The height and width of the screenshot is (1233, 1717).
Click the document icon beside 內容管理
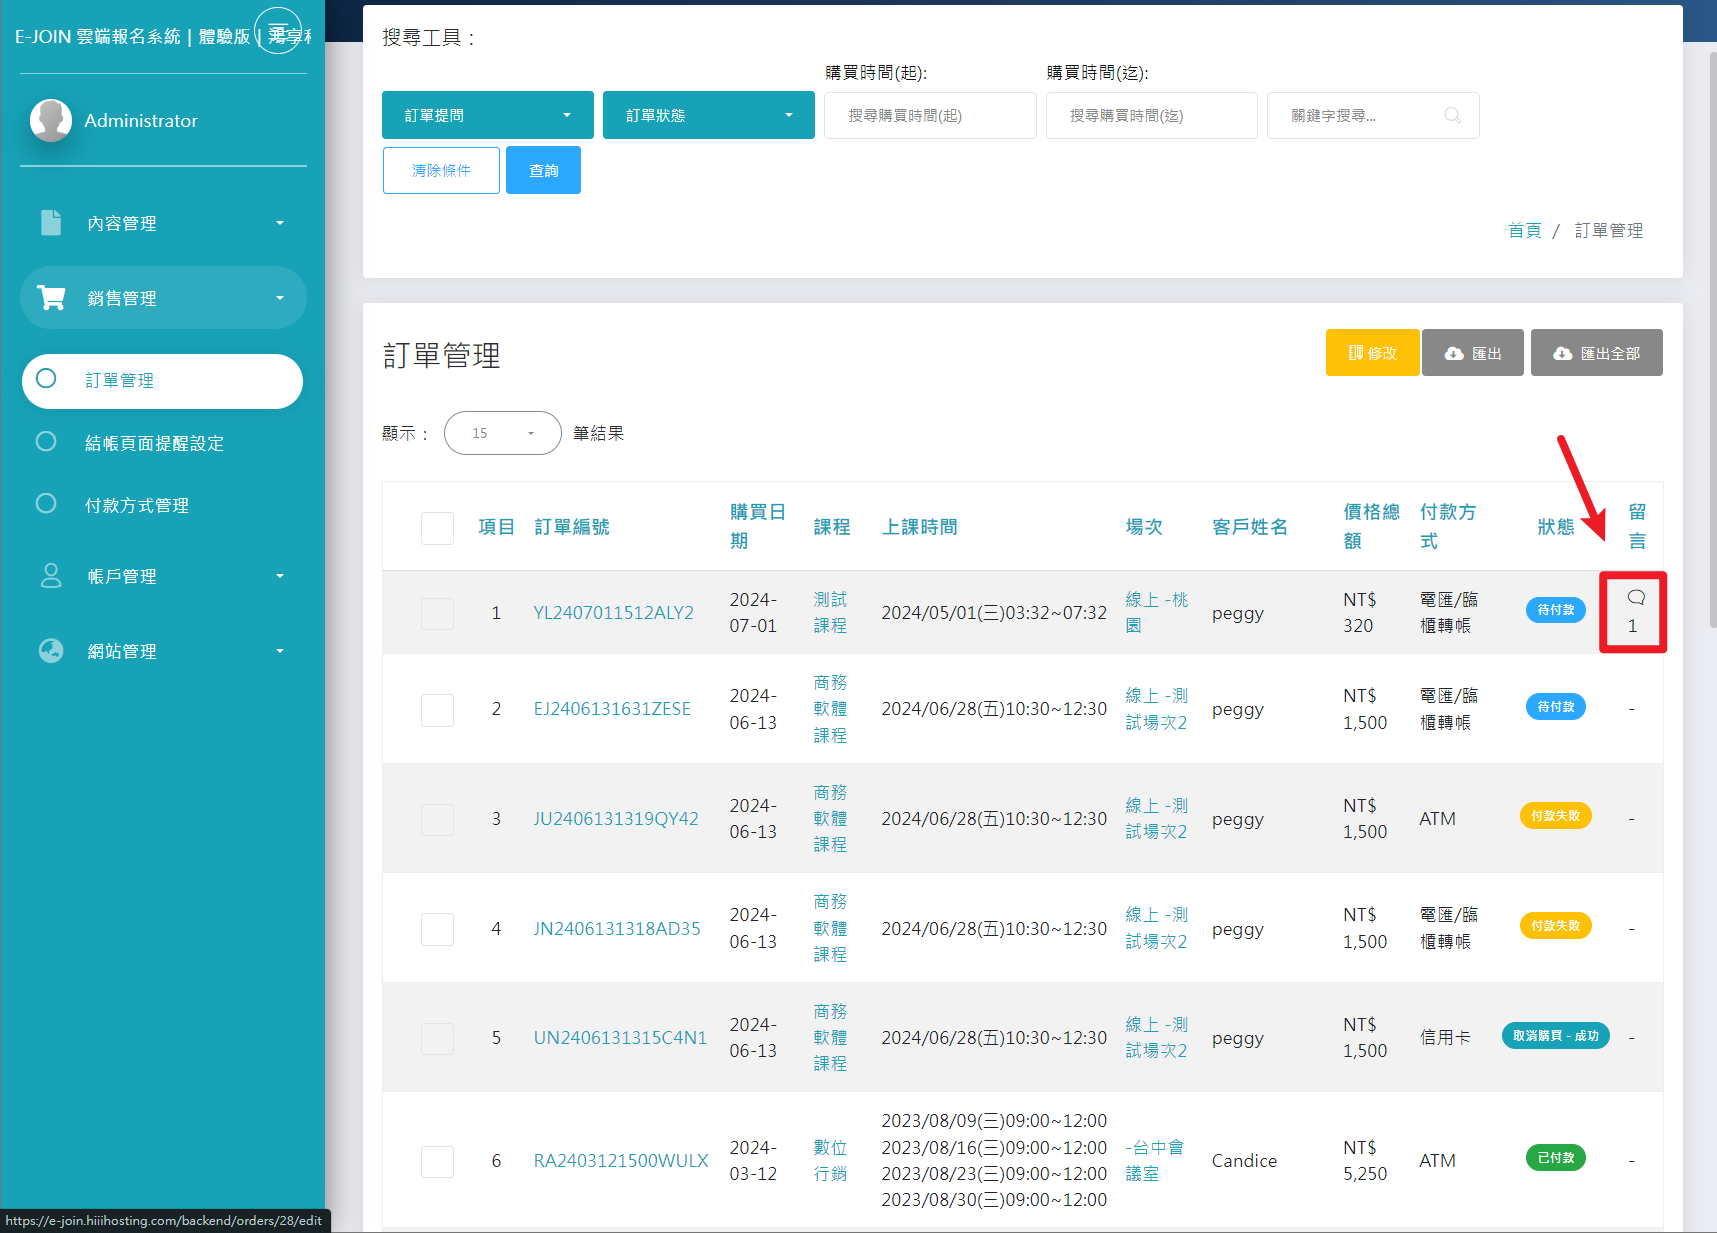coord(51,222)
